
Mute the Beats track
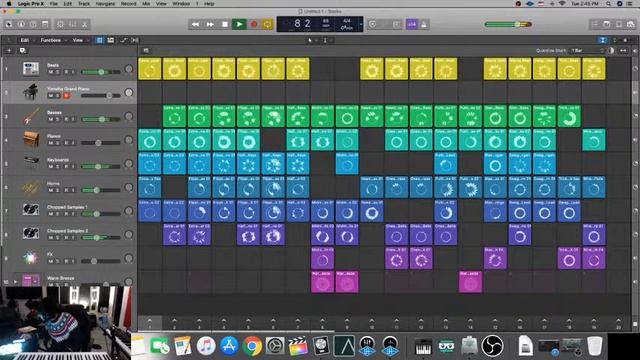[51, 72]
